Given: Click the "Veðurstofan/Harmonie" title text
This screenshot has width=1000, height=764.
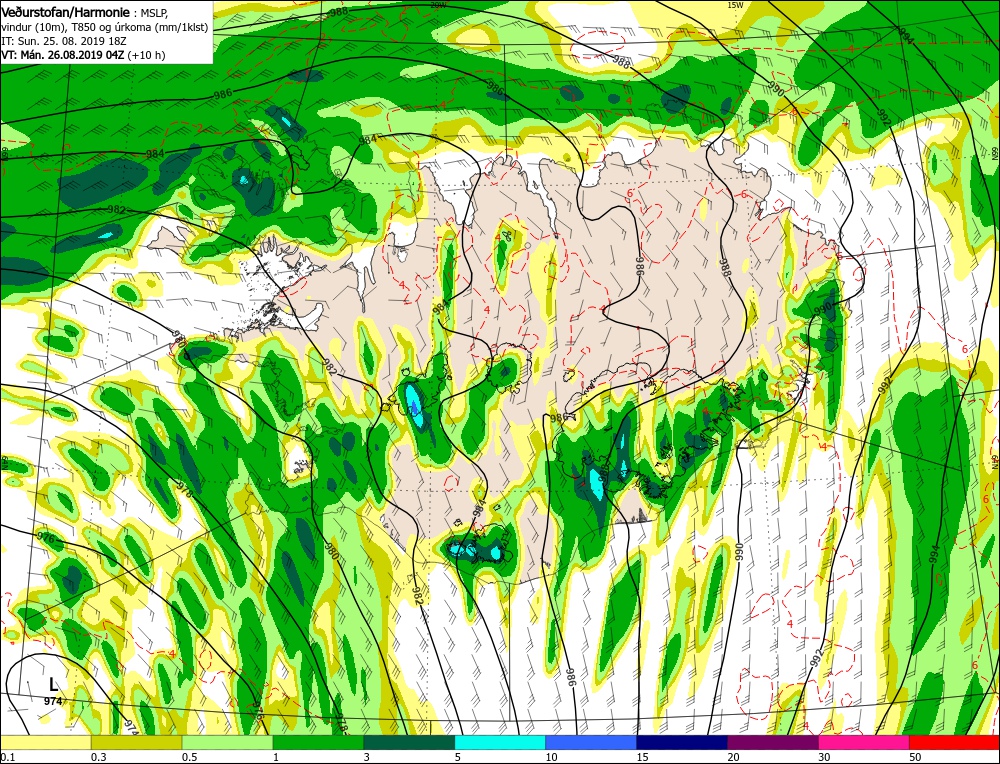Looking at the screenshot, I should [x=66, y=12].
